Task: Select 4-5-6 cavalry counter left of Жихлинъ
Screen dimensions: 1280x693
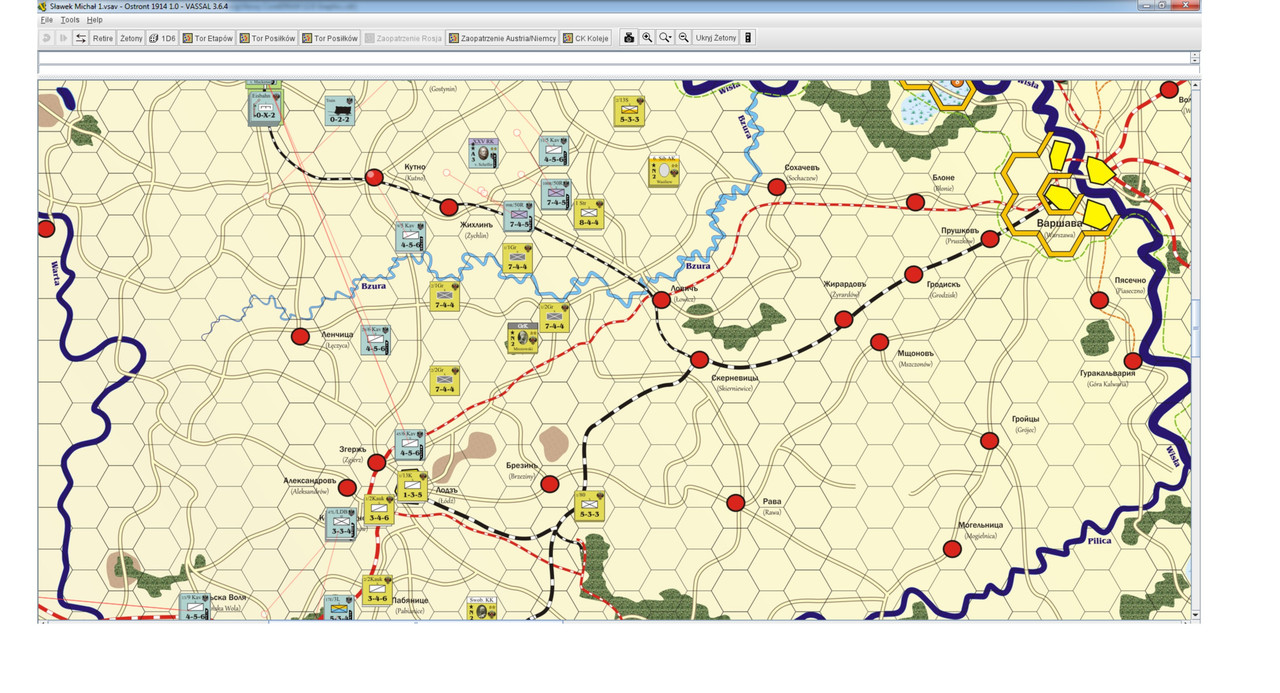Action: click(x=411, y=237)
